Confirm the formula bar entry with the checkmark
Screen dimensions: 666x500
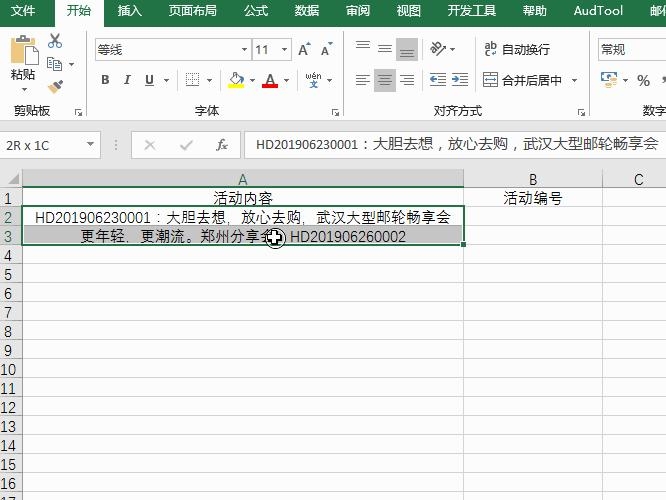click(186, 145)
